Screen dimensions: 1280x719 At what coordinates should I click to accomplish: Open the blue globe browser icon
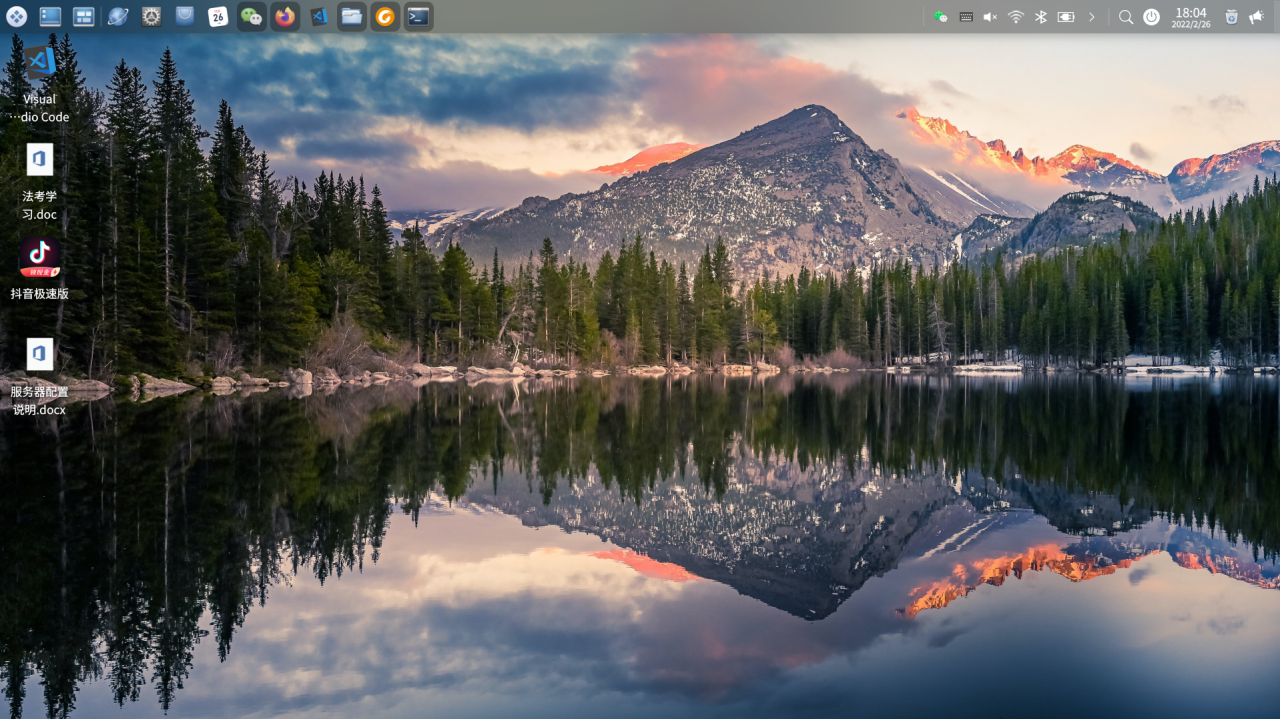[x=118, y=16]
